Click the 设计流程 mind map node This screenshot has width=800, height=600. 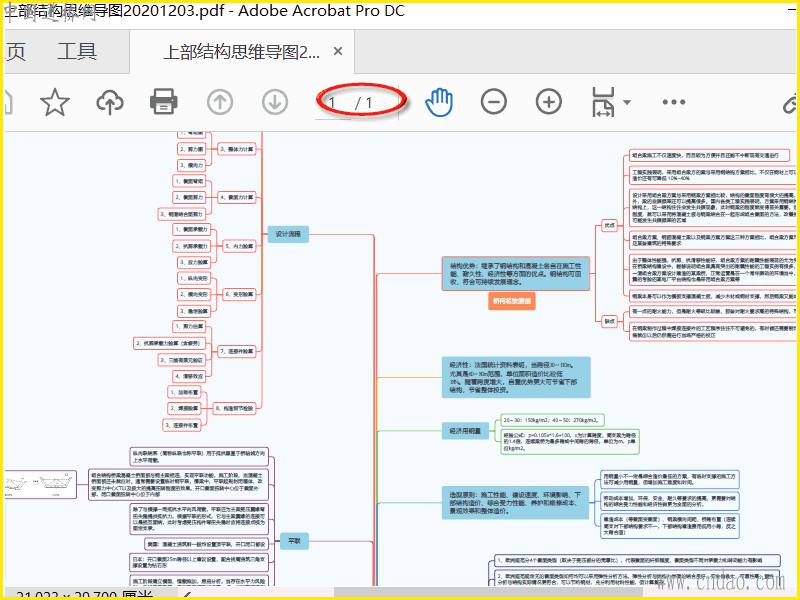[x=288, y=234]
